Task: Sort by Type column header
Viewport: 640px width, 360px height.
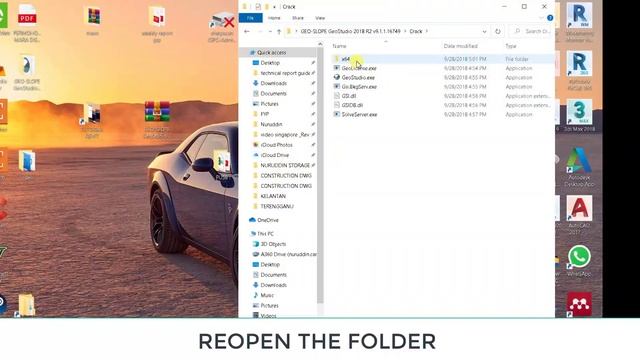Action: coord(511,46)
